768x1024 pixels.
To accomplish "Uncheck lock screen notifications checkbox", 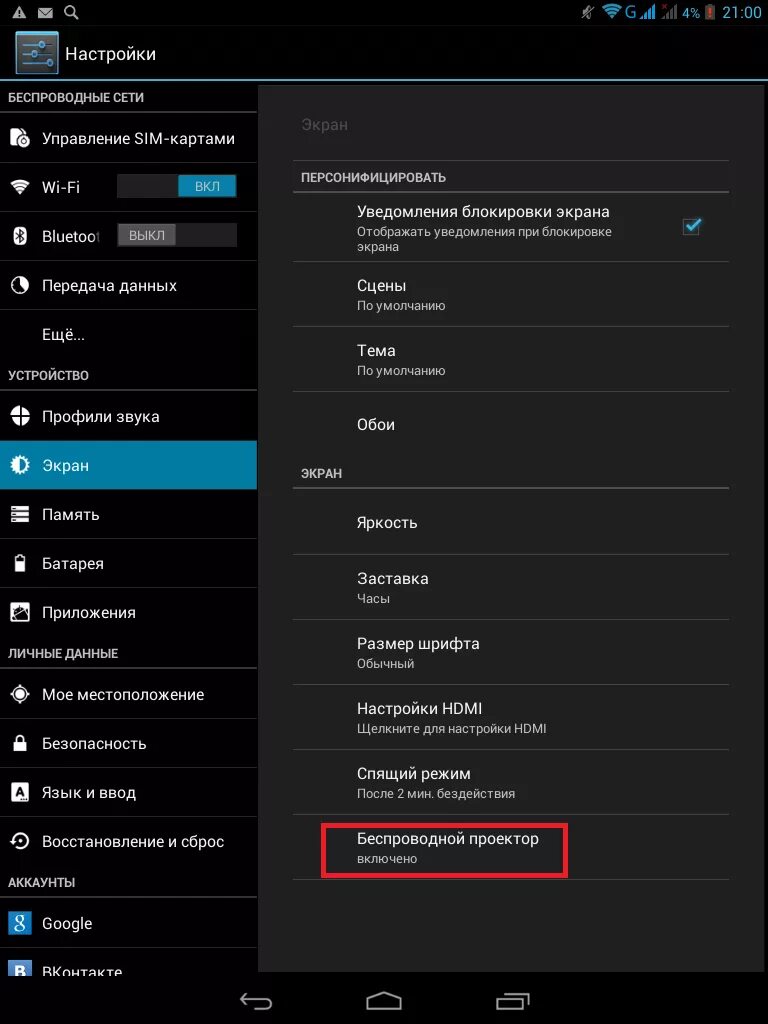I will [691, 227].
